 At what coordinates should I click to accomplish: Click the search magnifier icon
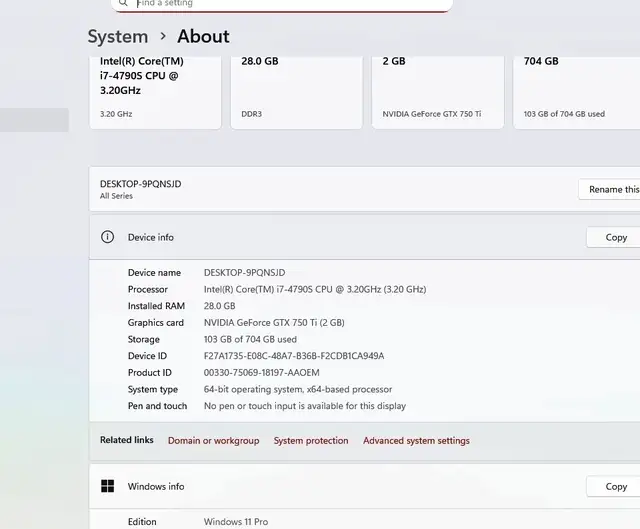123,3
